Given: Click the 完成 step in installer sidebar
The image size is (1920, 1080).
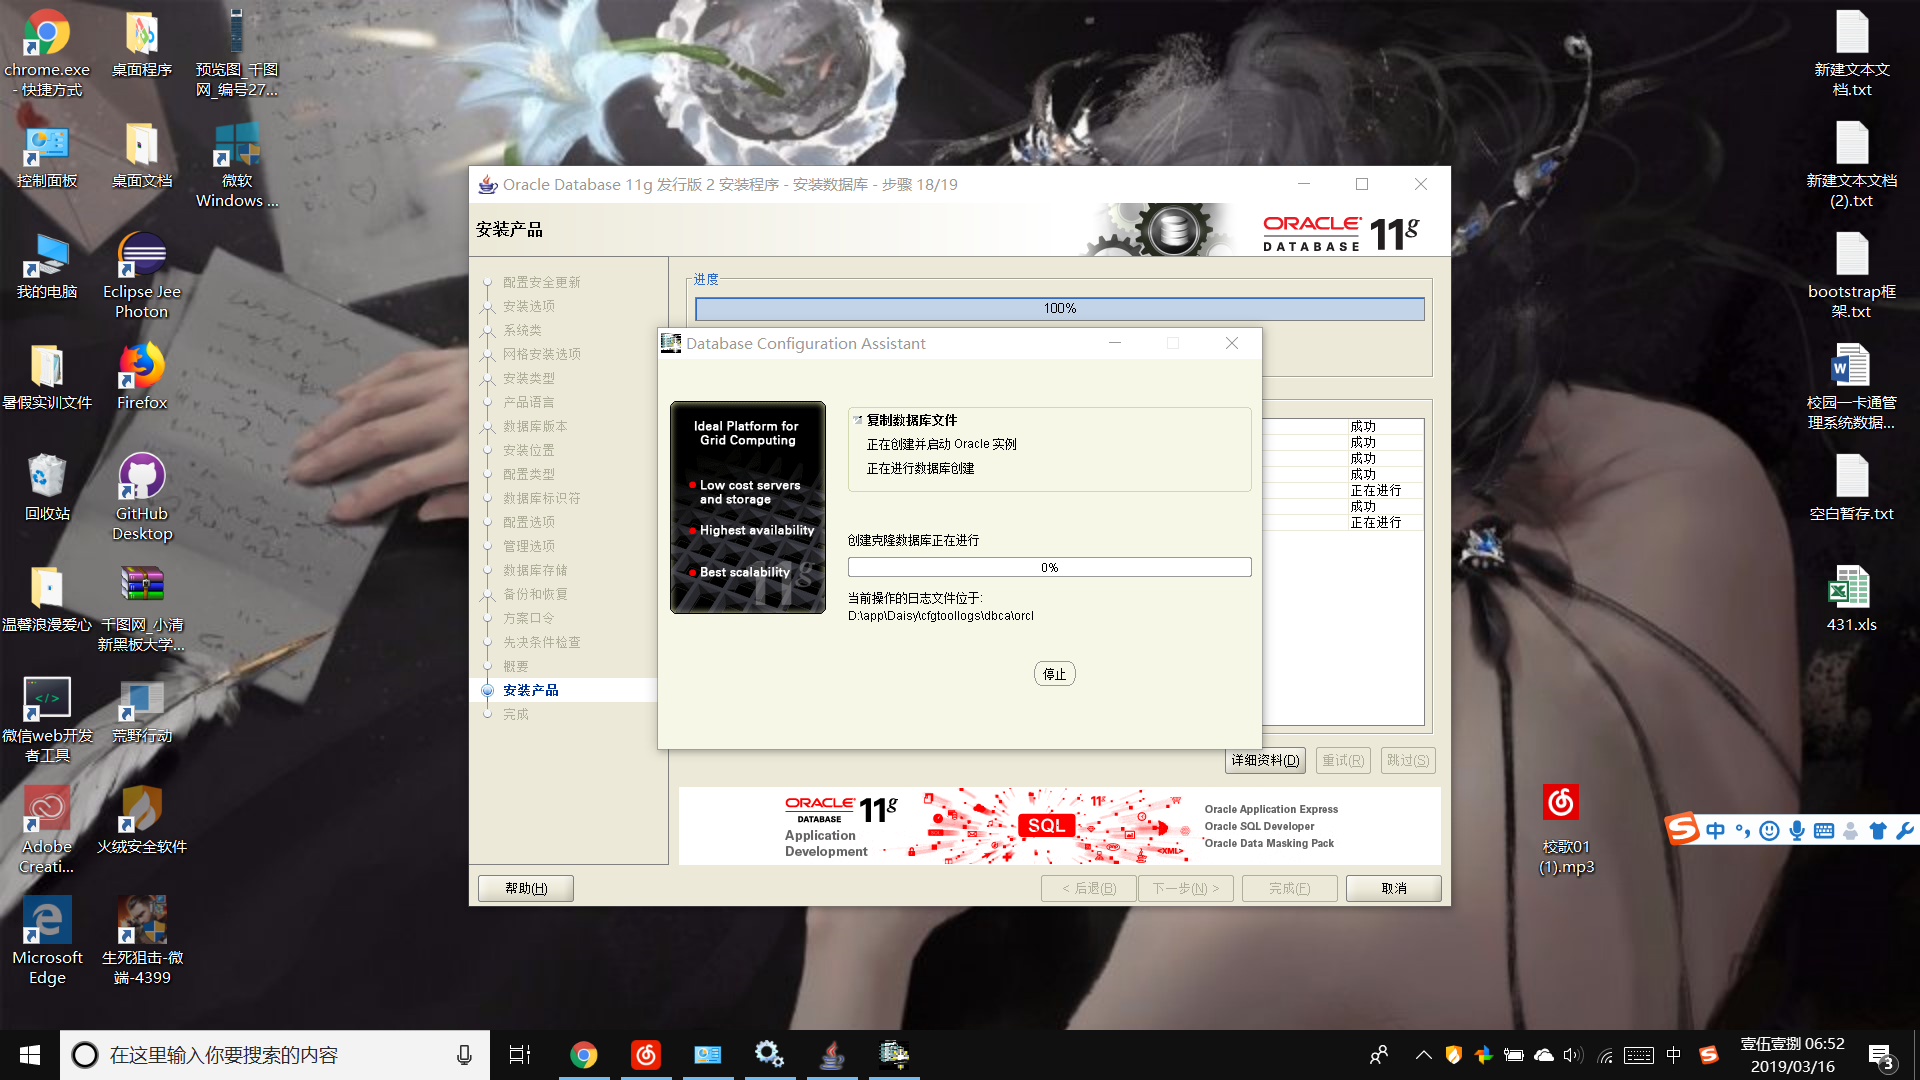Looking at the screenshot, I should (x=515, y=714).
